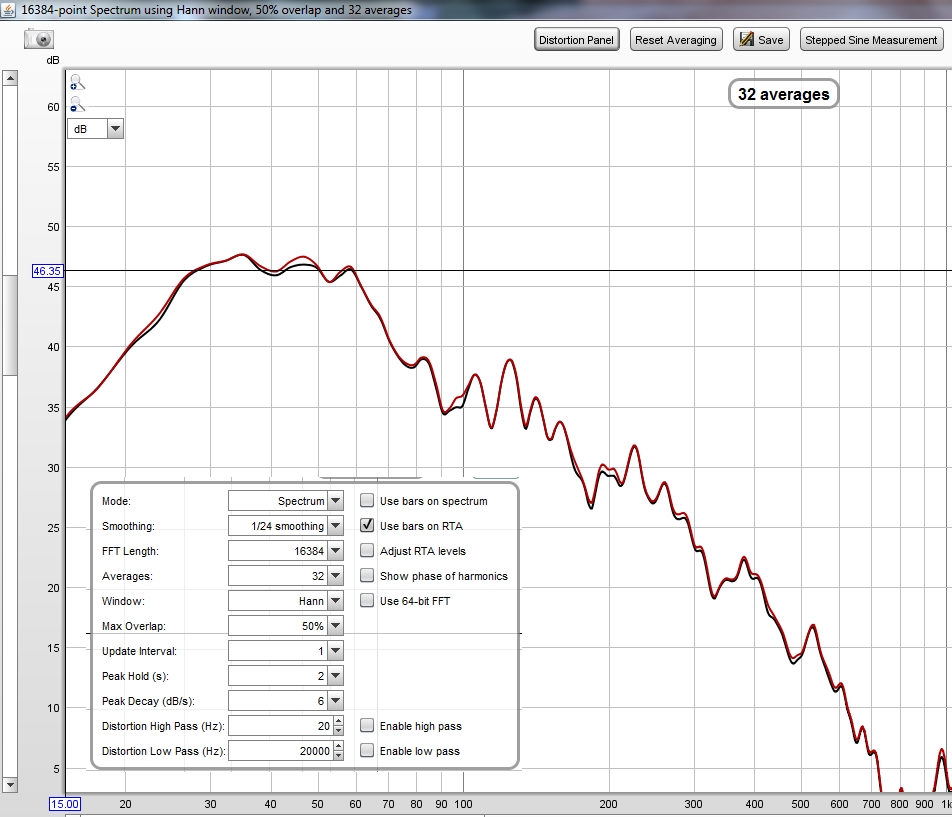The width and height of the screenshot is (952, 817).
Task: Click the vertical scrollbar up arrow
Action: coord(10,78)
